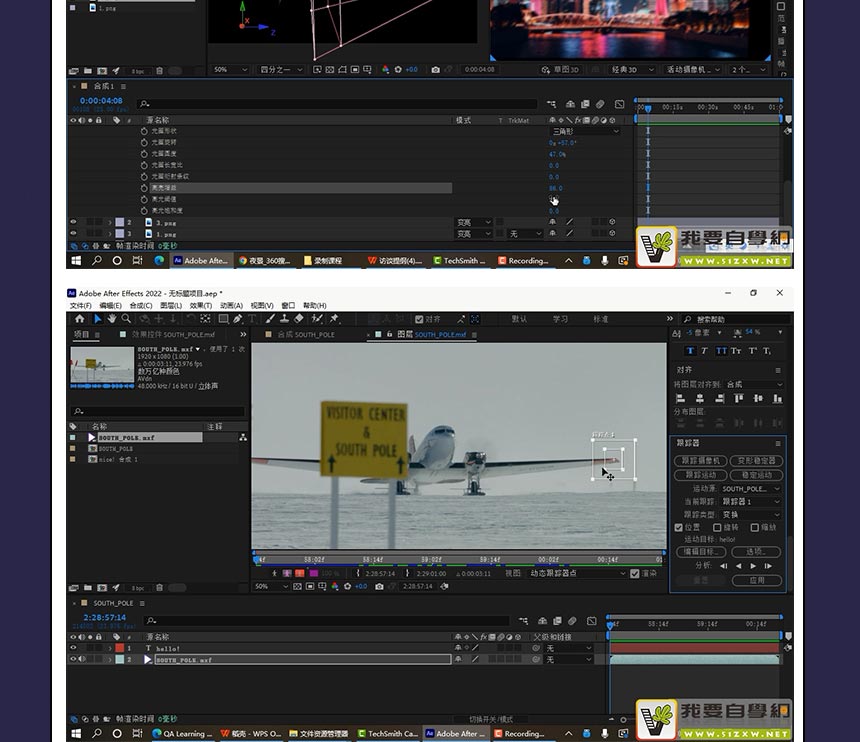The image size is (860, 742).
Task: Switch to the 合成 SOUTH_POLE viewer tab
Action: [305, 335]
